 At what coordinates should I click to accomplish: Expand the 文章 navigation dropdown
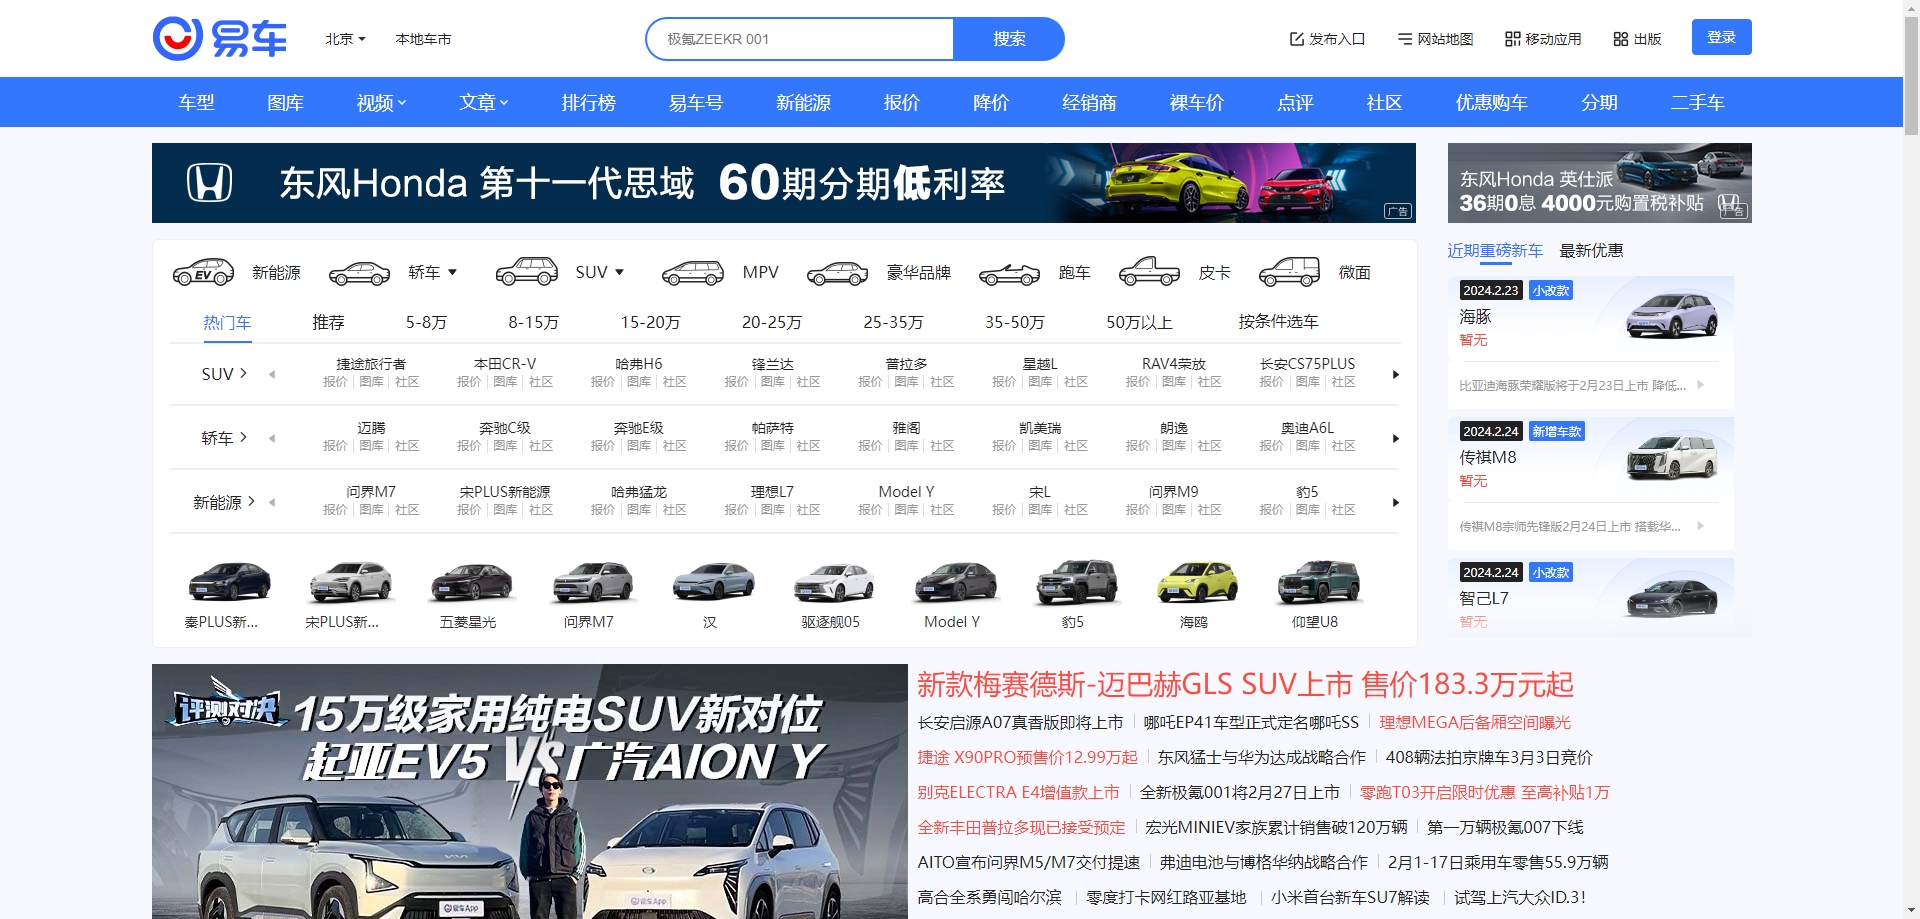484,102
